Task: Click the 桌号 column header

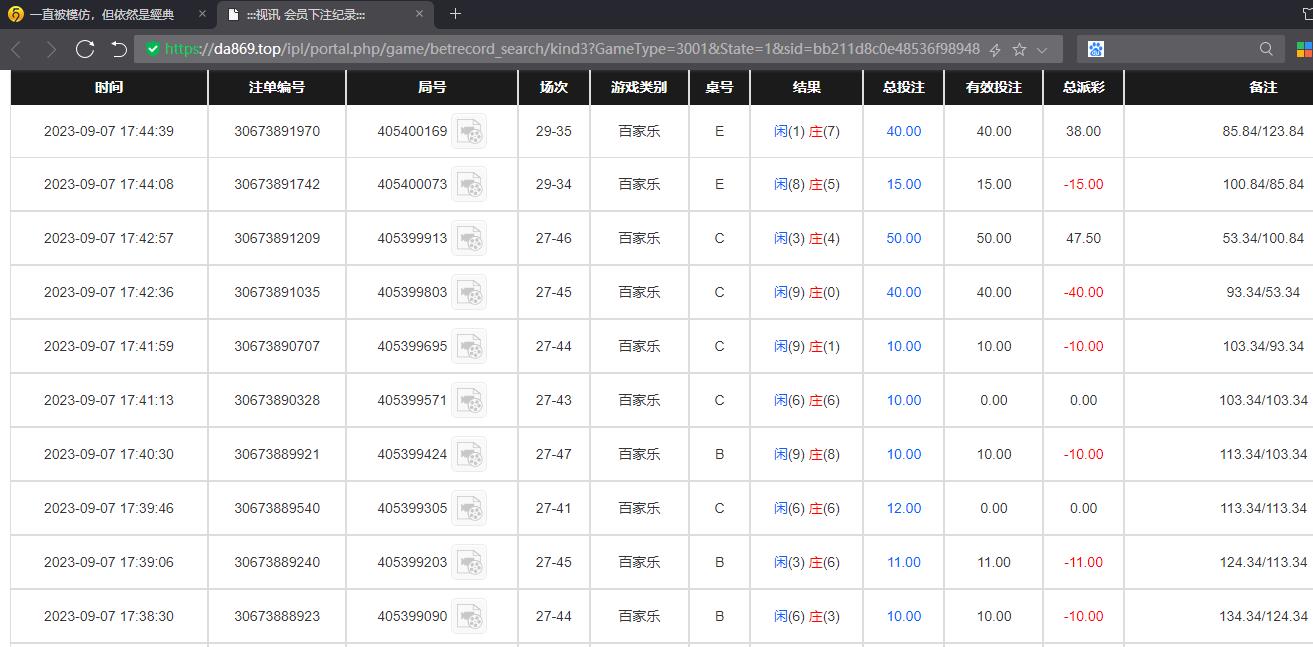Action: point(719,87)
